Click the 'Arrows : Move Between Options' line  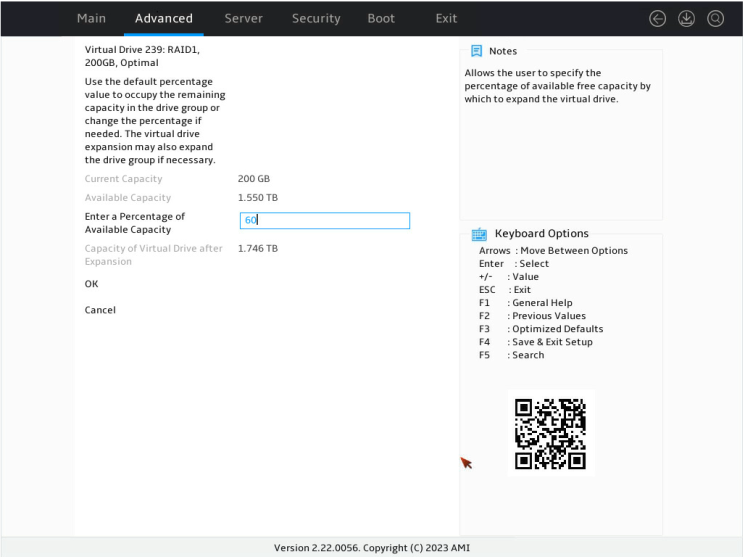(553, 250)
